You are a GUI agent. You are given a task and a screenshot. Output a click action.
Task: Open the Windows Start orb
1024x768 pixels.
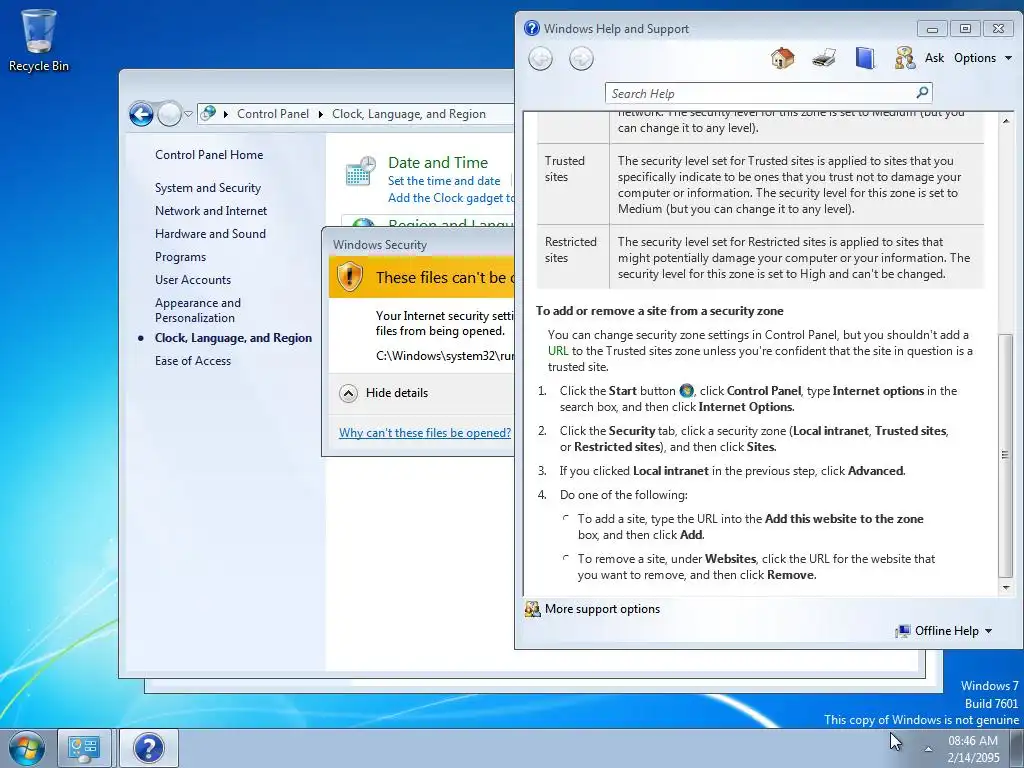[x=27, y=748]
